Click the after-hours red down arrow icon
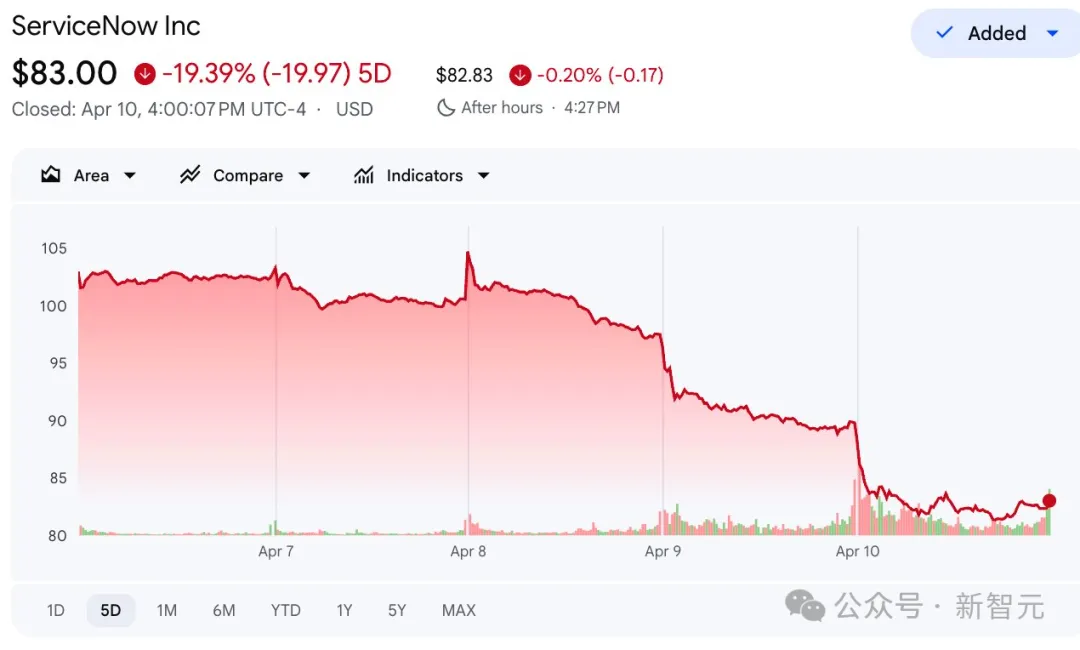1080x650 pixels. coord(520,75)
